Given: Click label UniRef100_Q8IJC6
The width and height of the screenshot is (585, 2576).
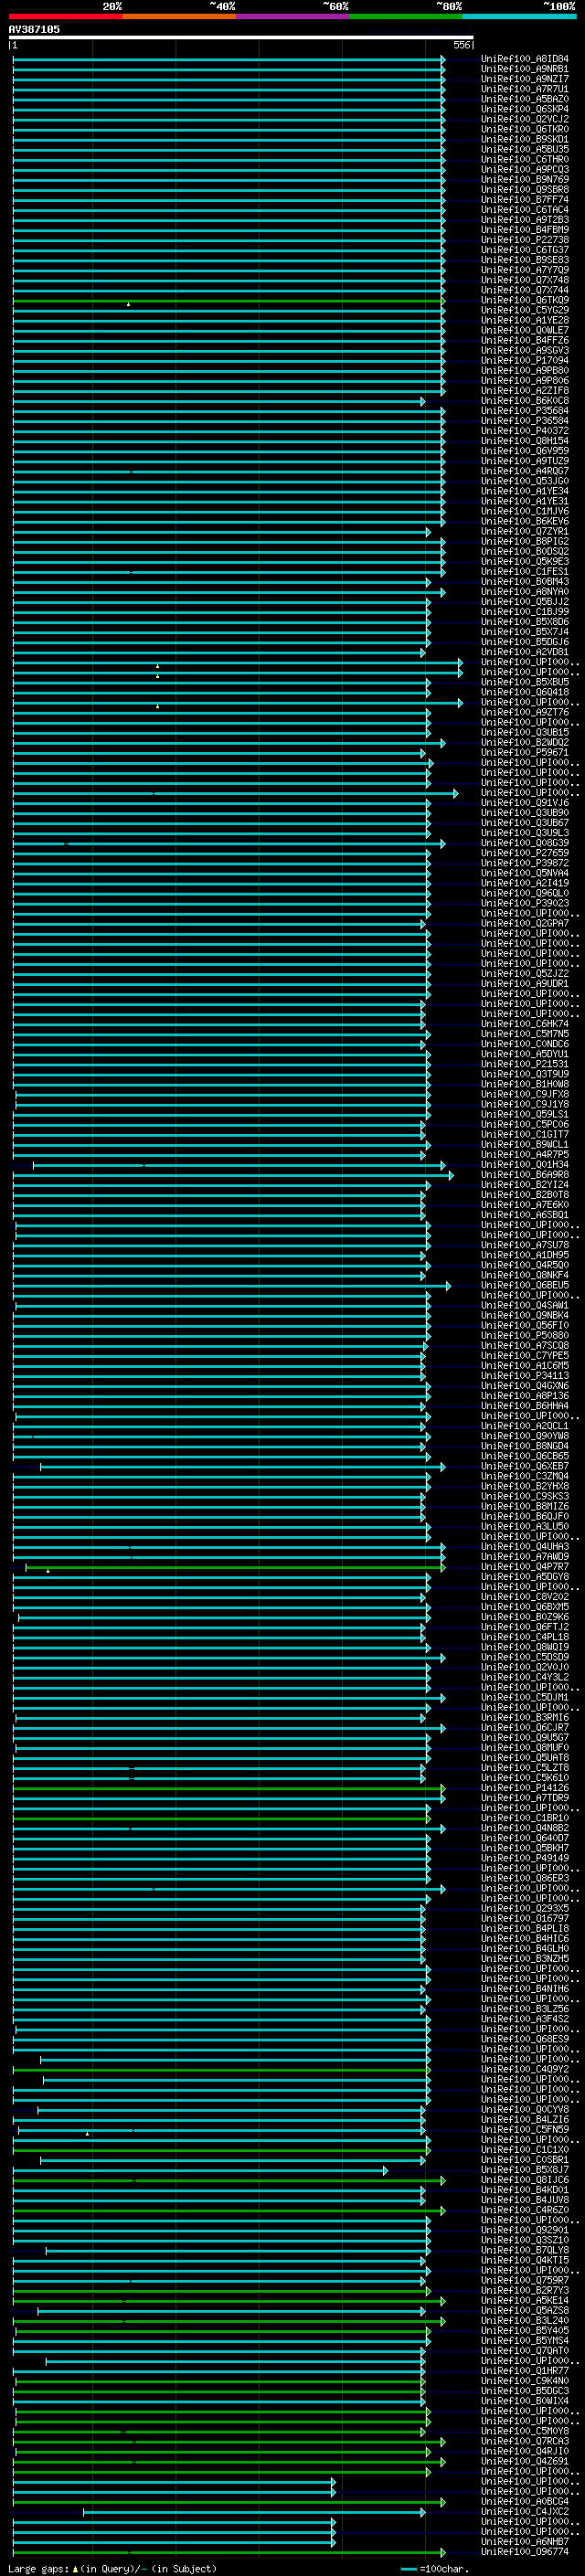Looking at the screenshot, I should click(x=524, y=2180).
